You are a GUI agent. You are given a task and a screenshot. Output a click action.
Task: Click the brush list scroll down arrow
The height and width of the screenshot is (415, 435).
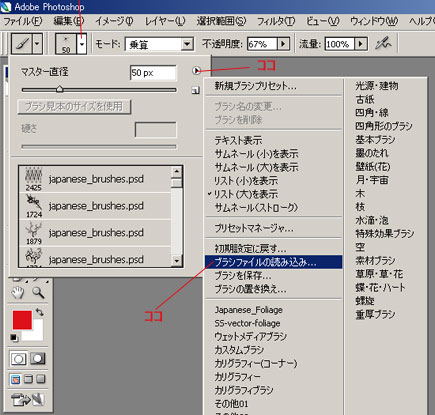pyautogui.click(x=177, y=261)
